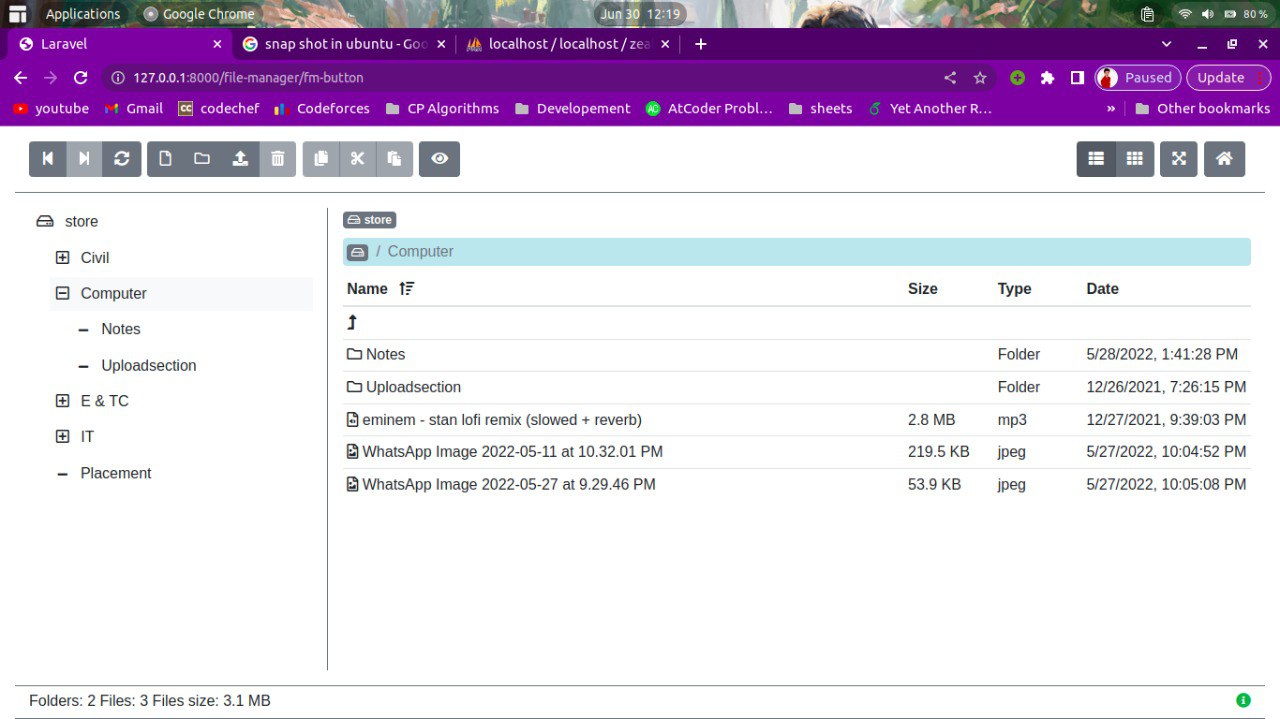The height and width of the screenshot is (719, 1280).
Task: Open the Codeforces bookmark
Action: (x=332, y=108)
